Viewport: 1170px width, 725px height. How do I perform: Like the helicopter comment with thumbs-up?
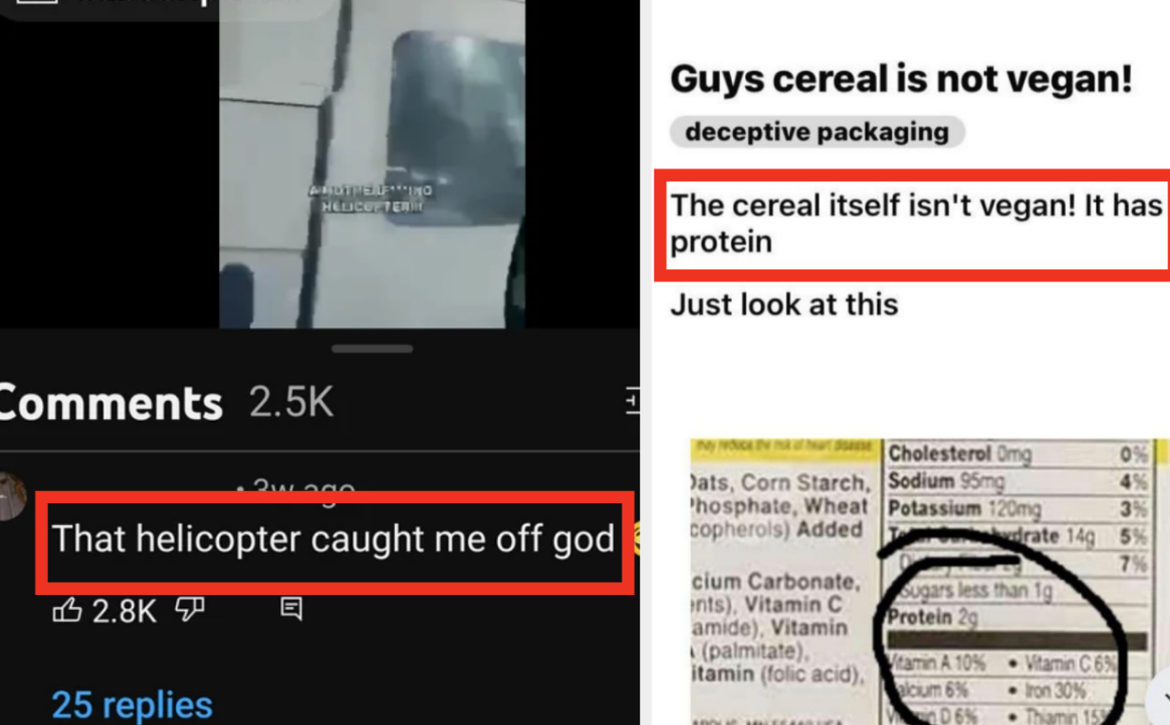point(66,610)
